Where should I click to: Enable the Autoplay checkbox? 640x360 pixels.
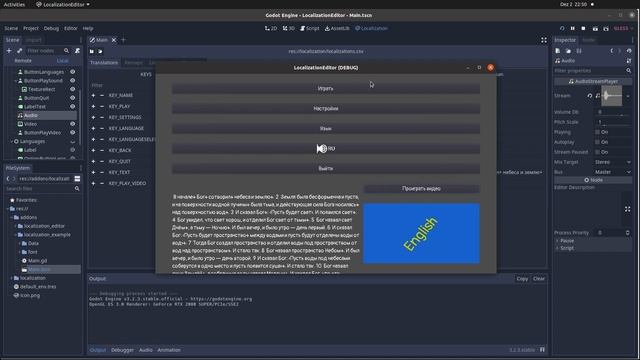pos(598,142)
